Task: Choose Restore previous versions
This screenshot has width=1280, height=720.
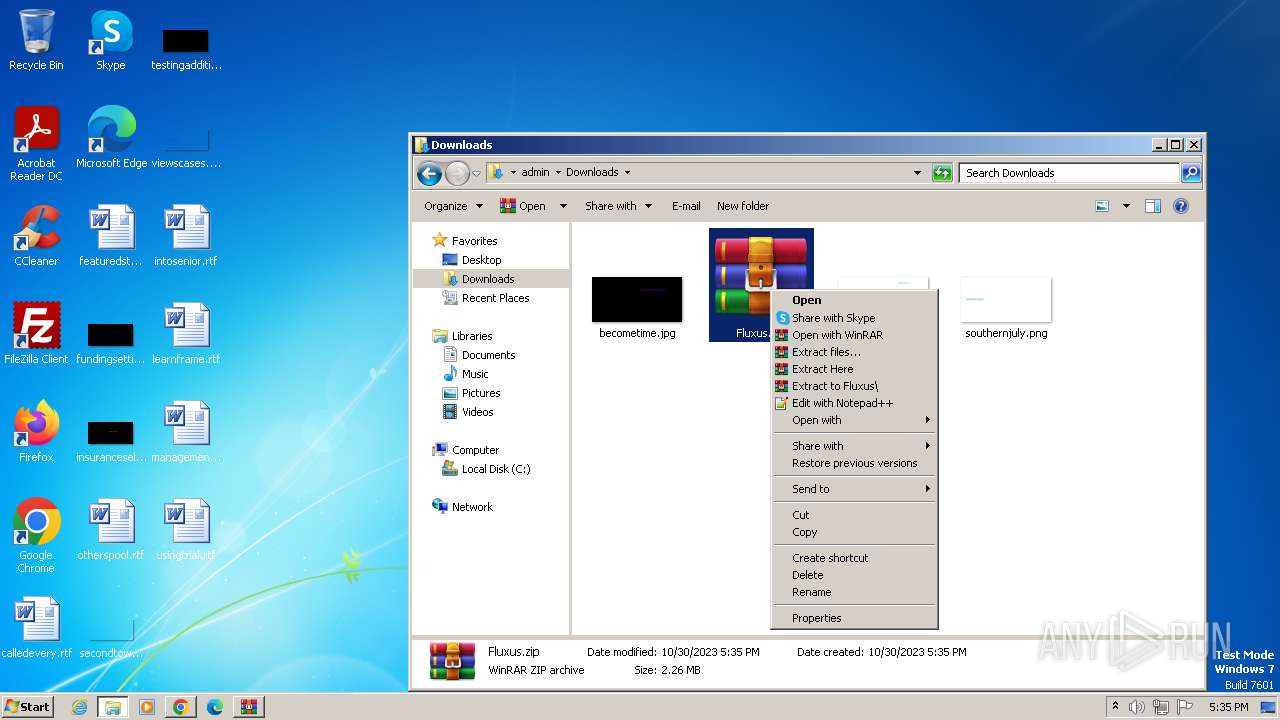Action: (854, 463)
